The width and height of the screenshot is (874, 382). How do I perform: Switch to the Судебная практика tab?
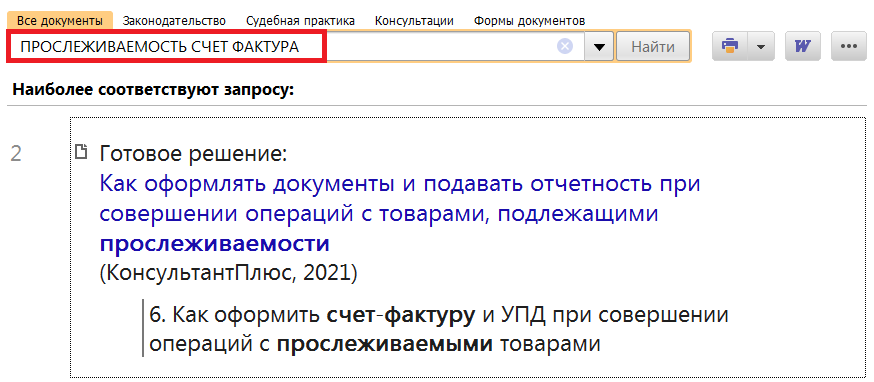point(300,21)
